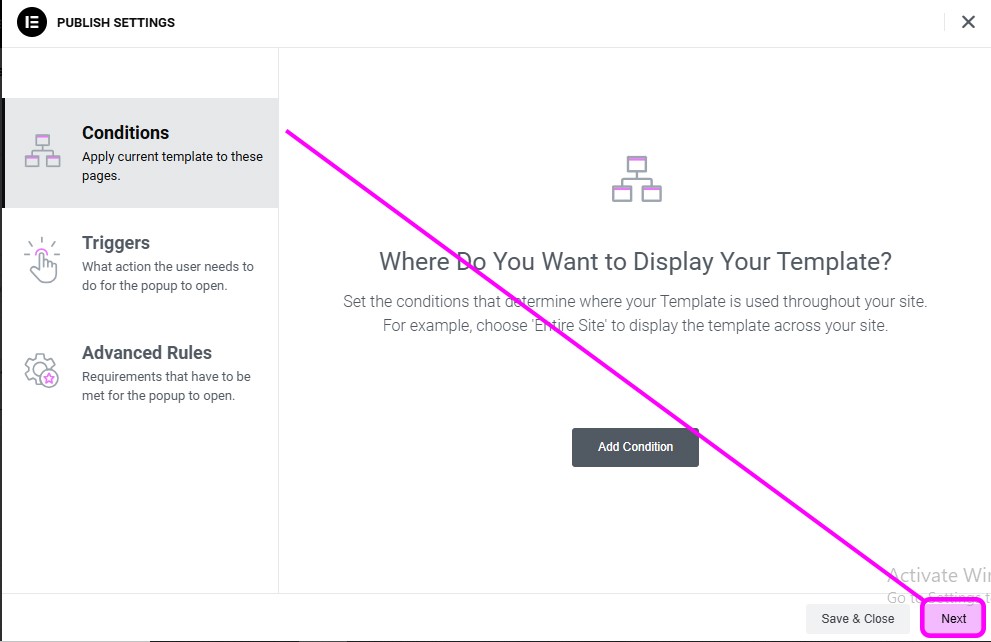991x642 pixels.
Task: Click the 'Where Do You Want to Display' heading
Action: 635,262
